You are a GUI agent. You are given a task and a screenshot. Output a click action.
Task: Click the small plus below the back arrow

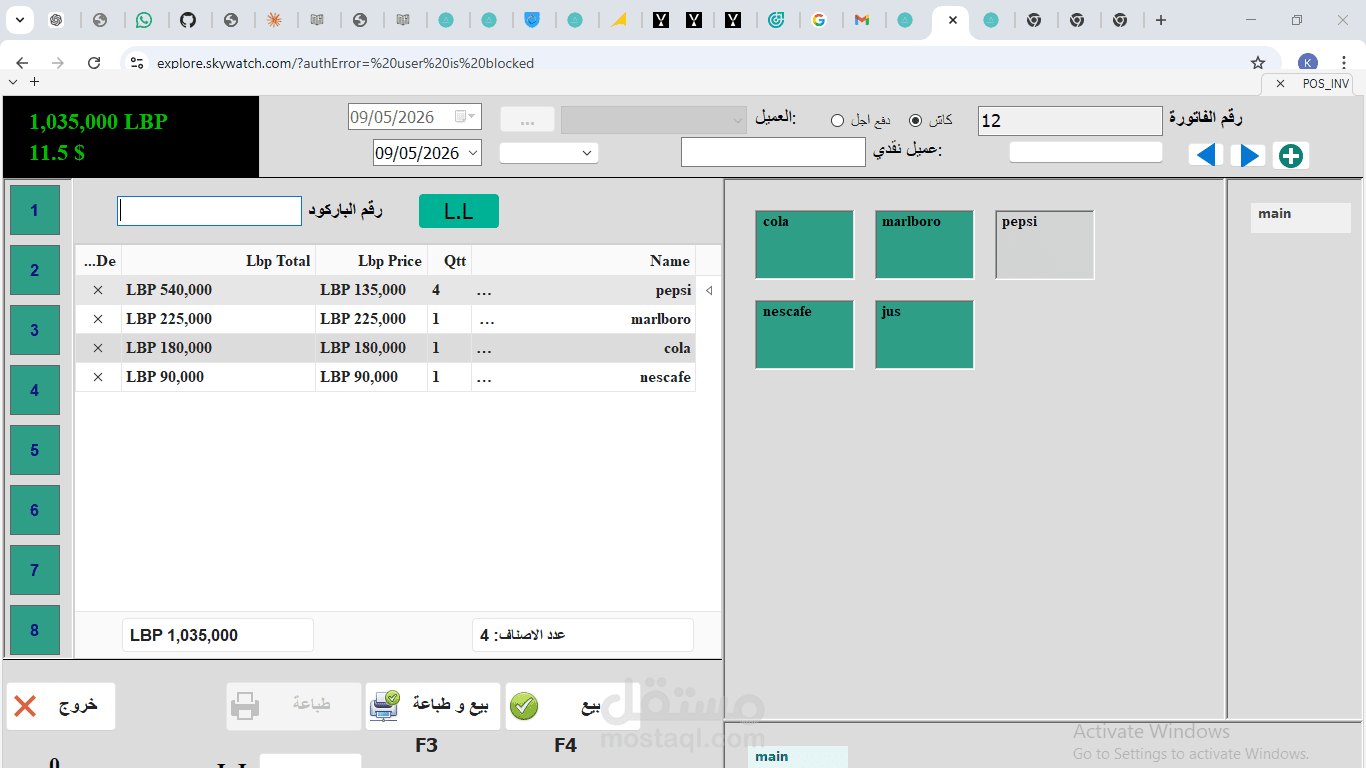34,82
